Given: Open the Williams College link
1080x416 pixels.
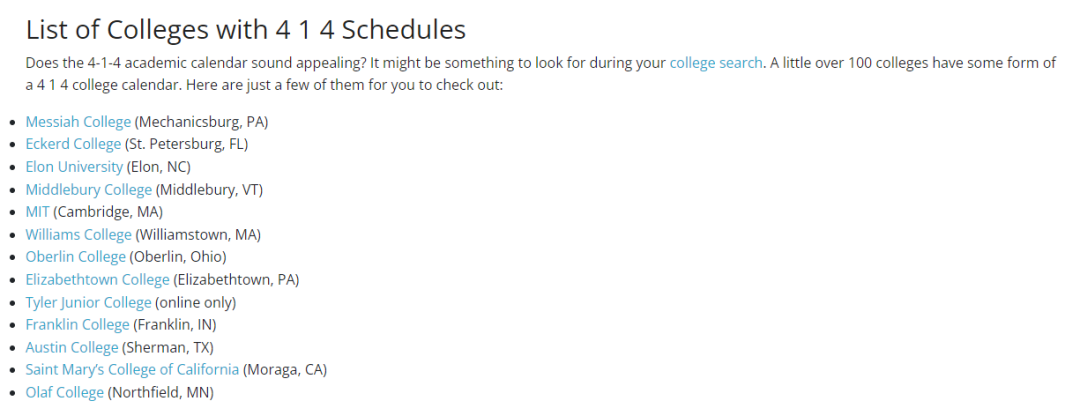Looking at the screenshot, I should [x=78, y=234].
